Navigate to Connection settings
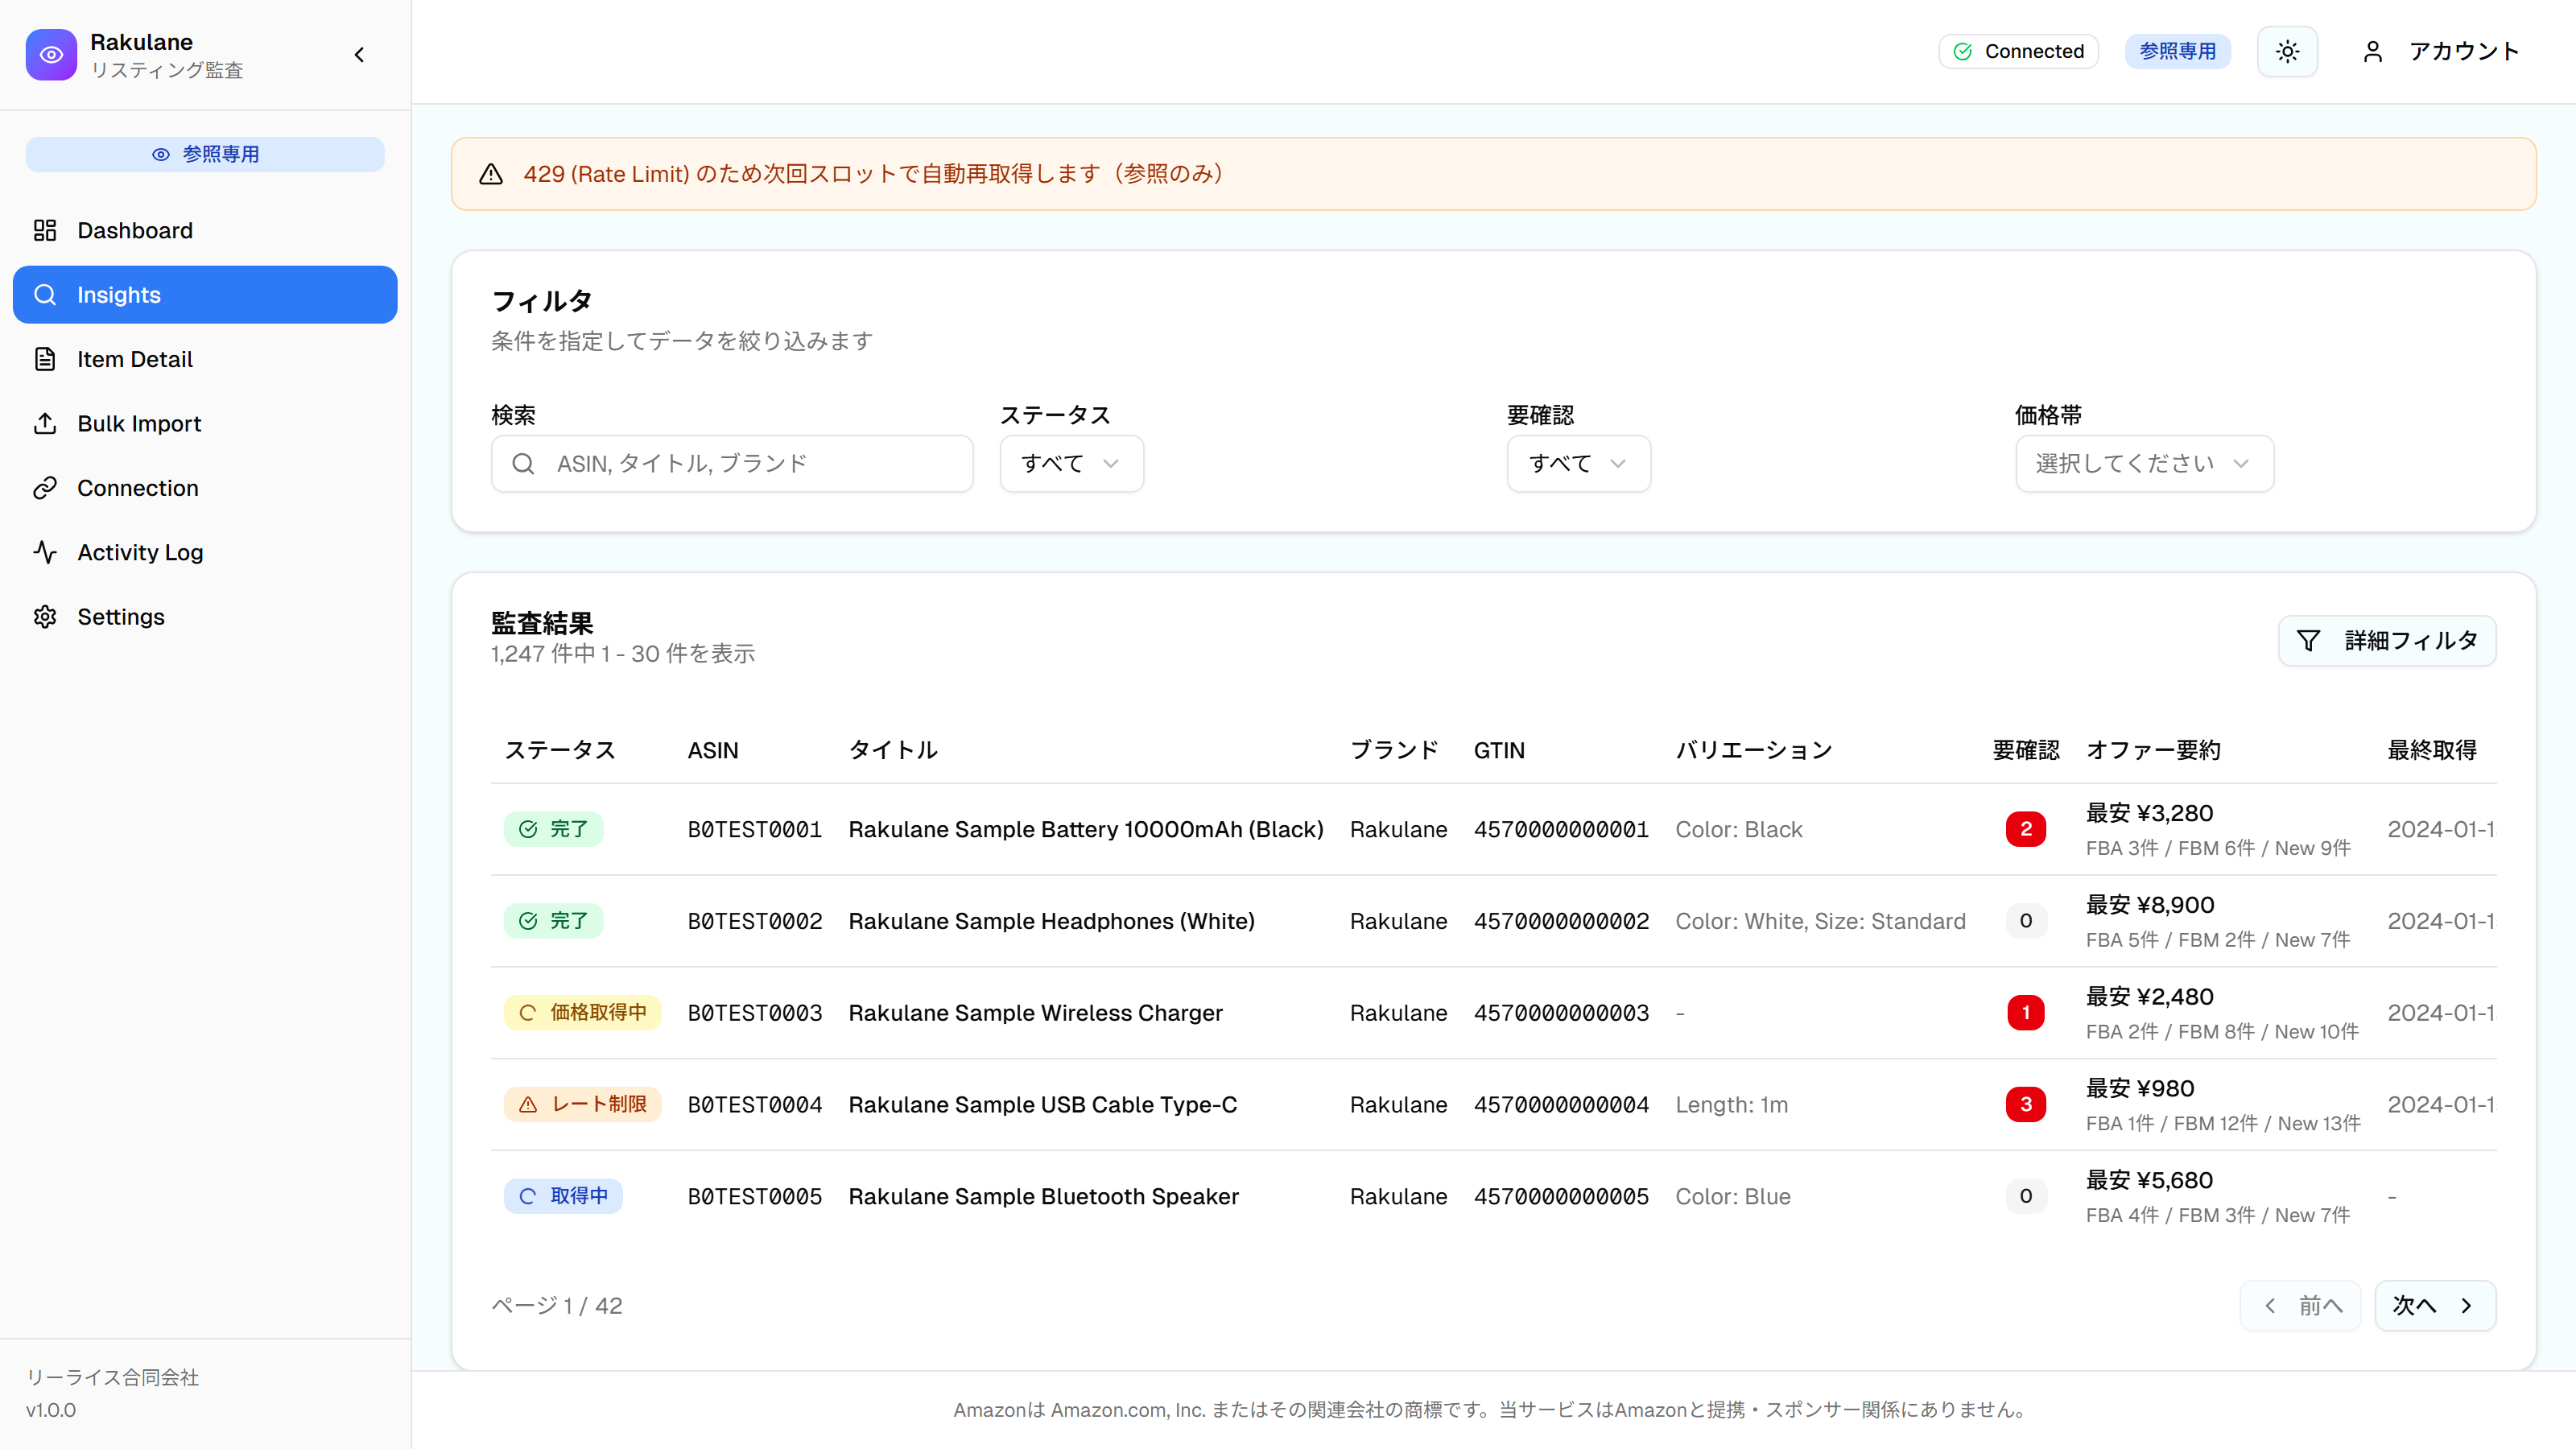Screen dimensions: 2576x1449 205,488
